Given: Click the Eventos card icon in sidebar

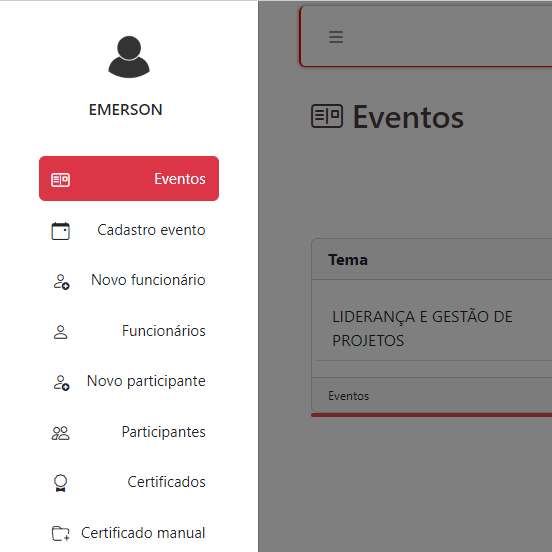Looking at the screenshot, I should click(61, 180).
